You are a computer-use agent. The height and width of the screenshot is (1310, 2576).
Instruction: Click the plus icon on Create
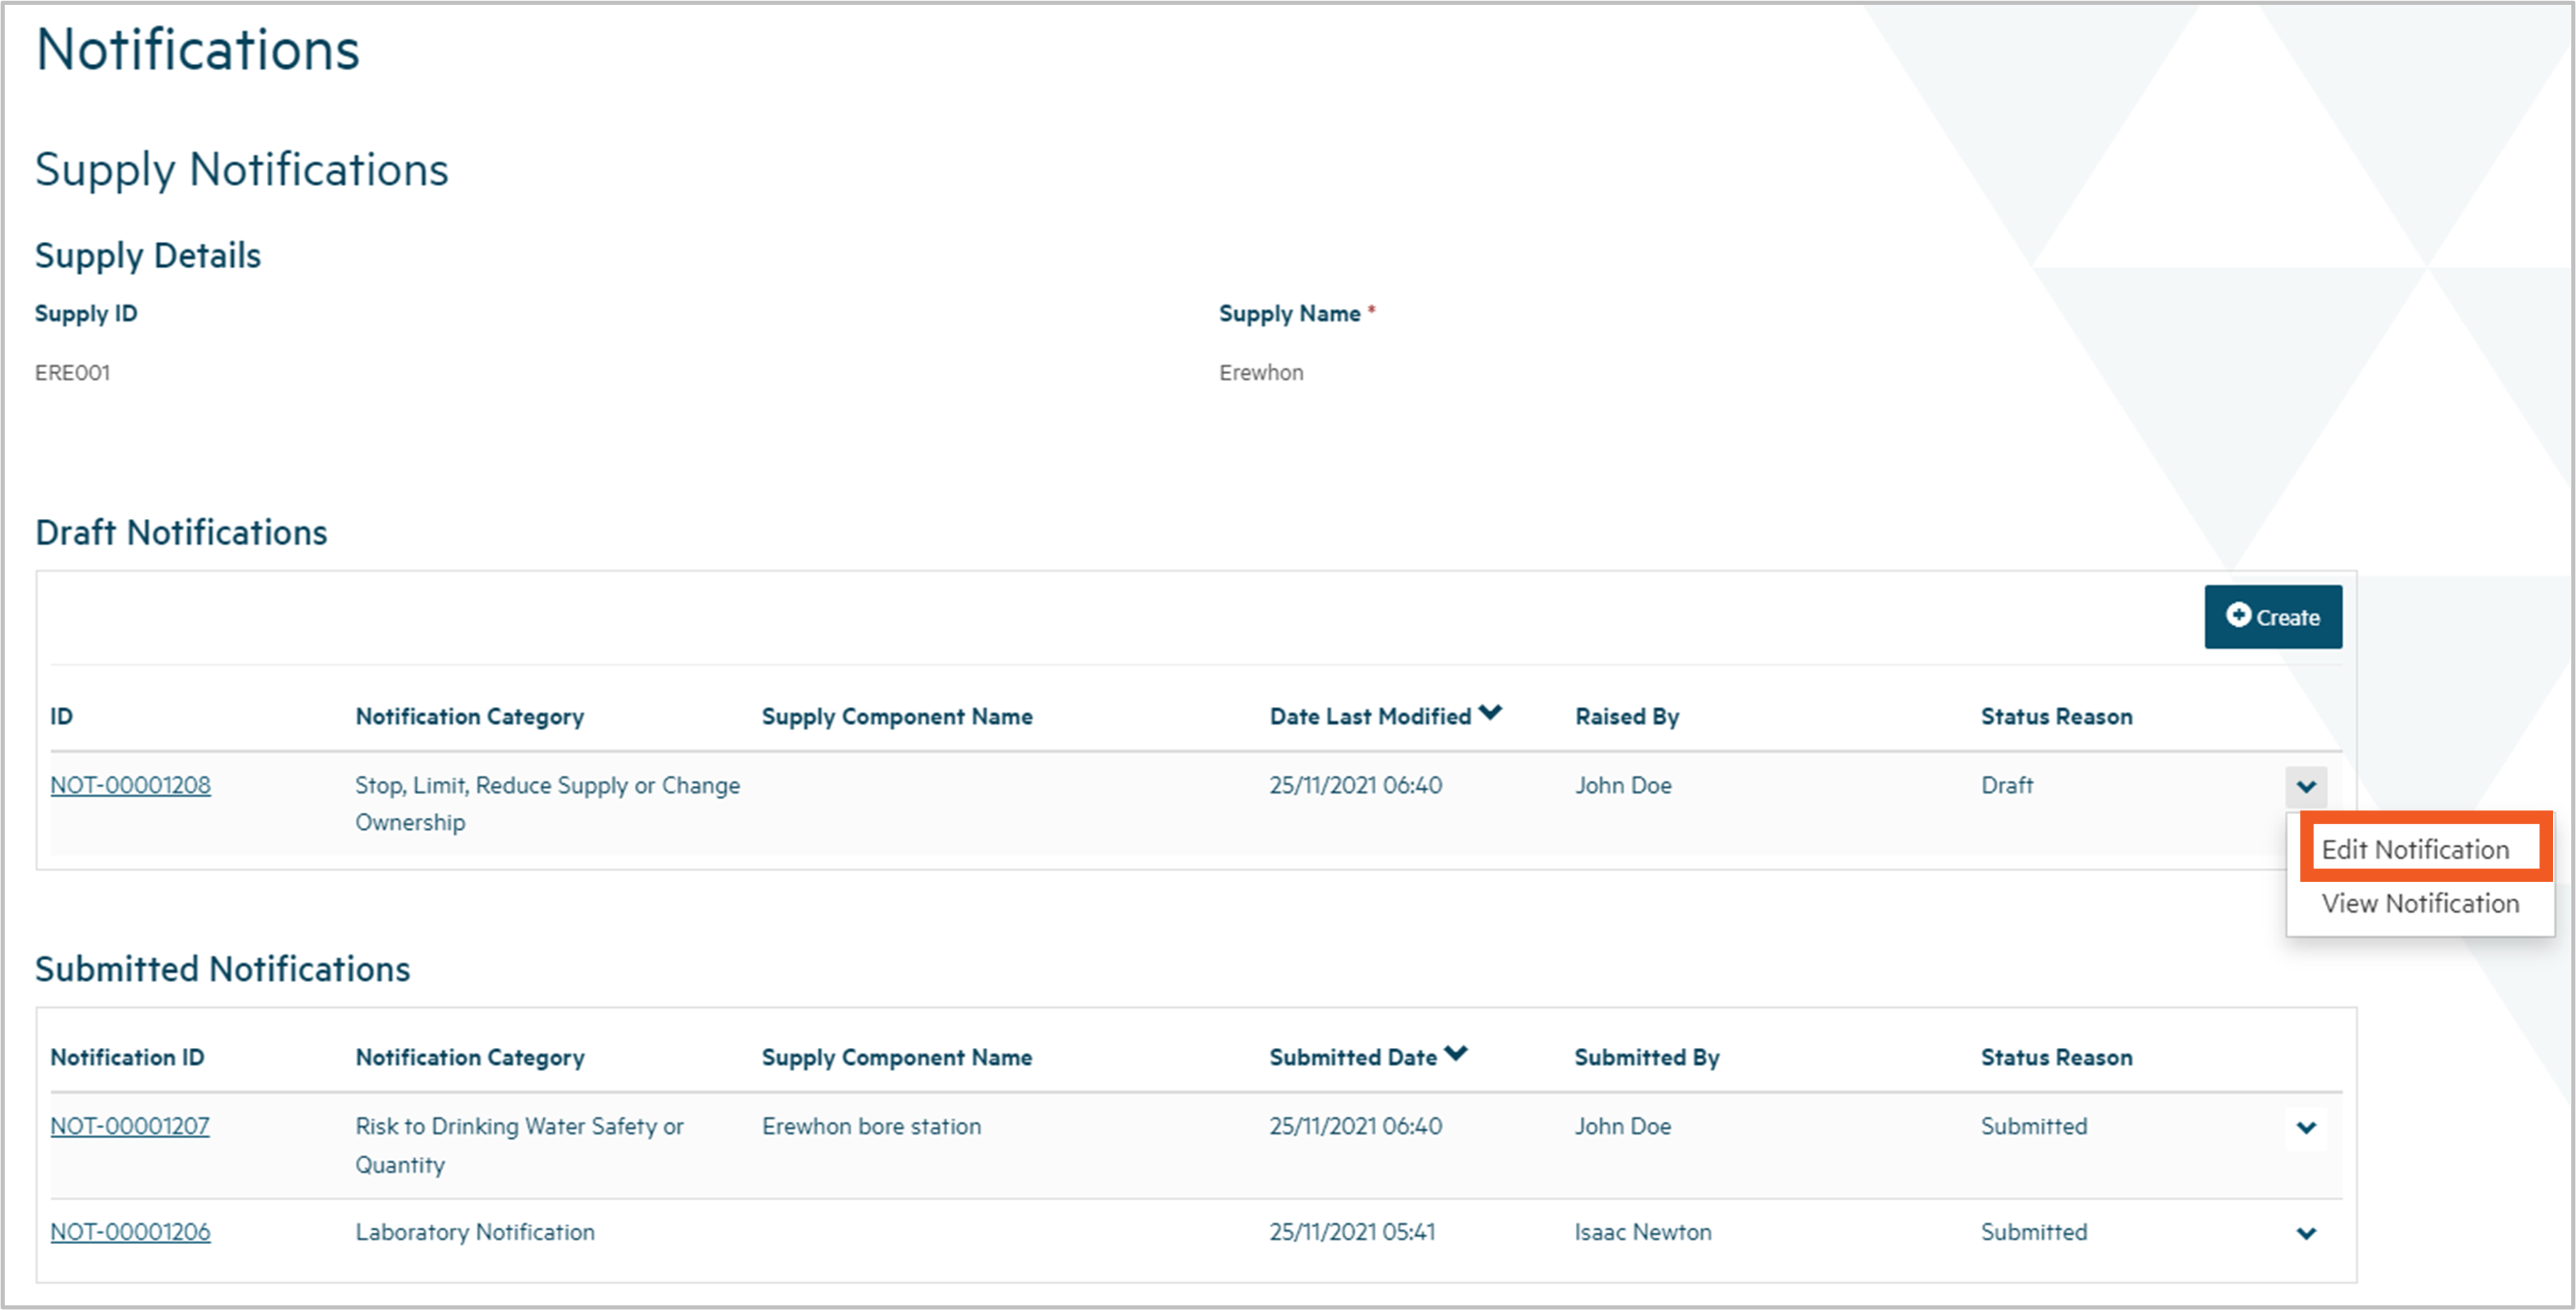tap(2238, 615)
